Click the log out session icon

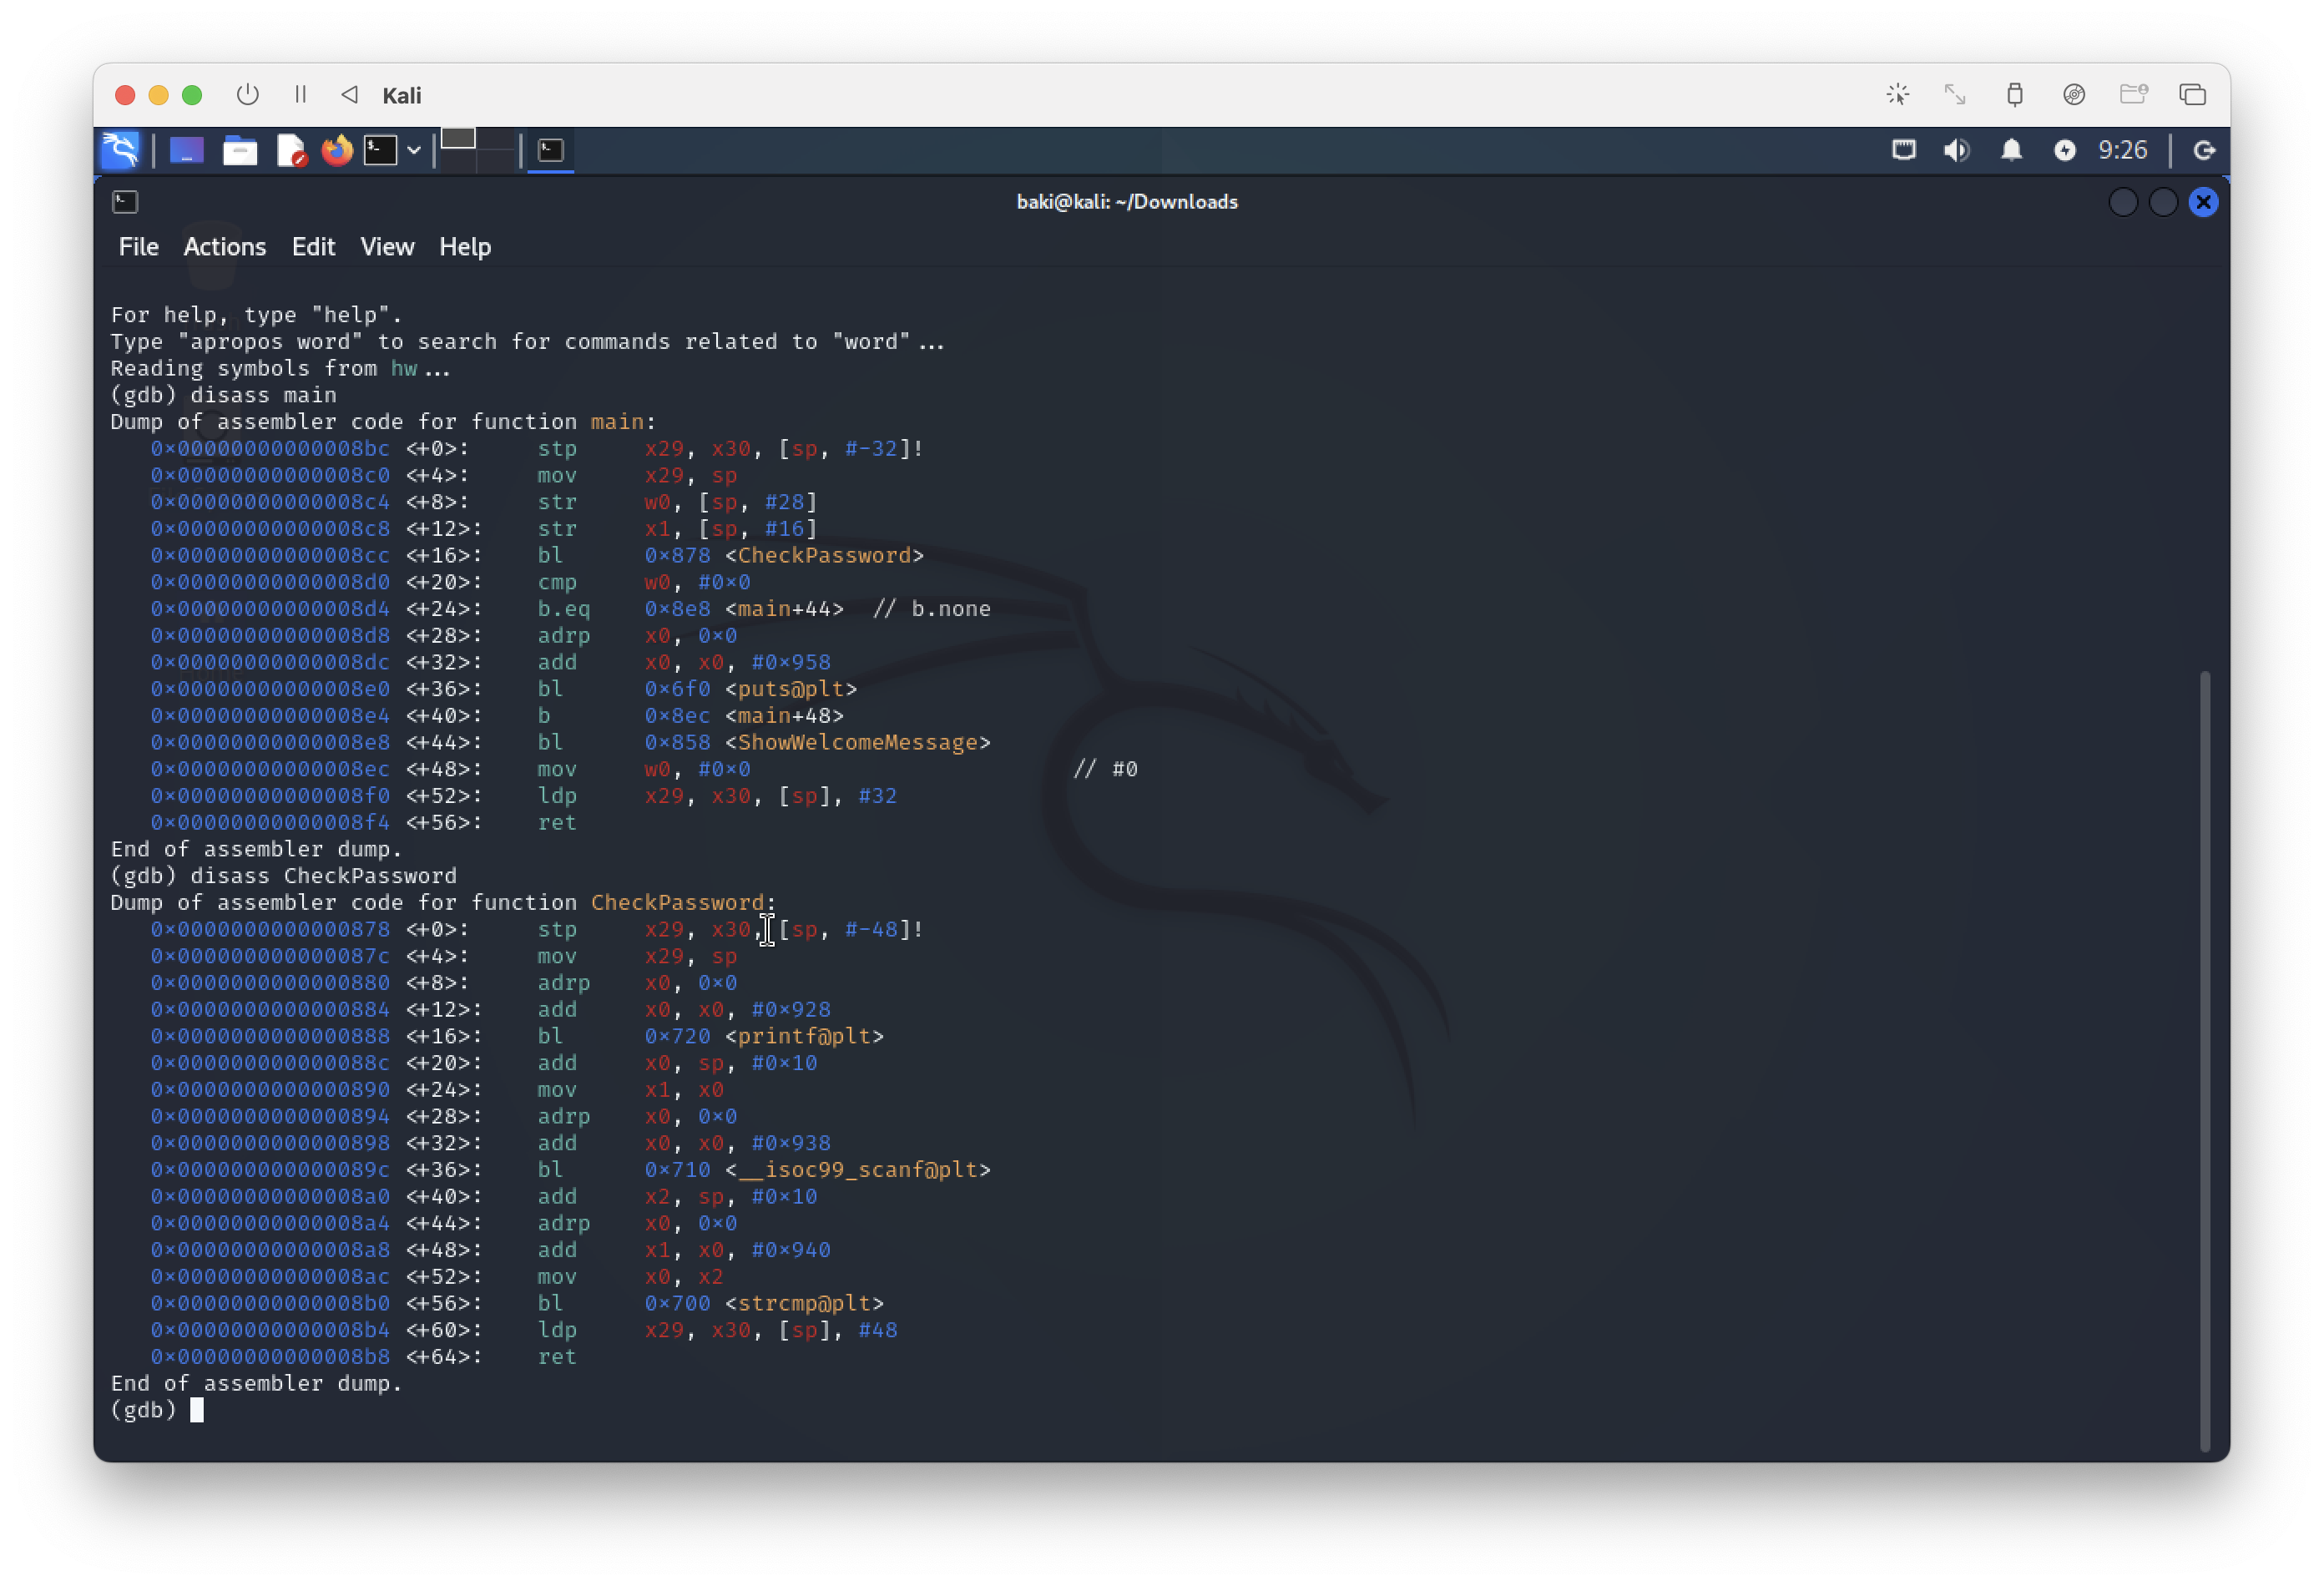click(2204, 150)
